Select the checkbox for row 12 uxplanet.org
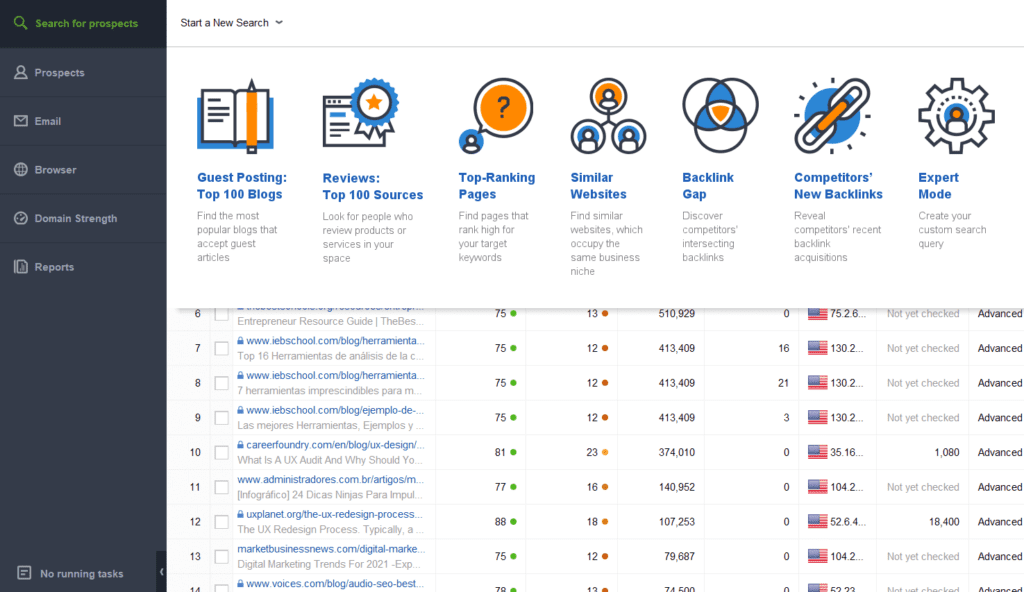This screenshot has height=592, width=1024. pos(222,521)
